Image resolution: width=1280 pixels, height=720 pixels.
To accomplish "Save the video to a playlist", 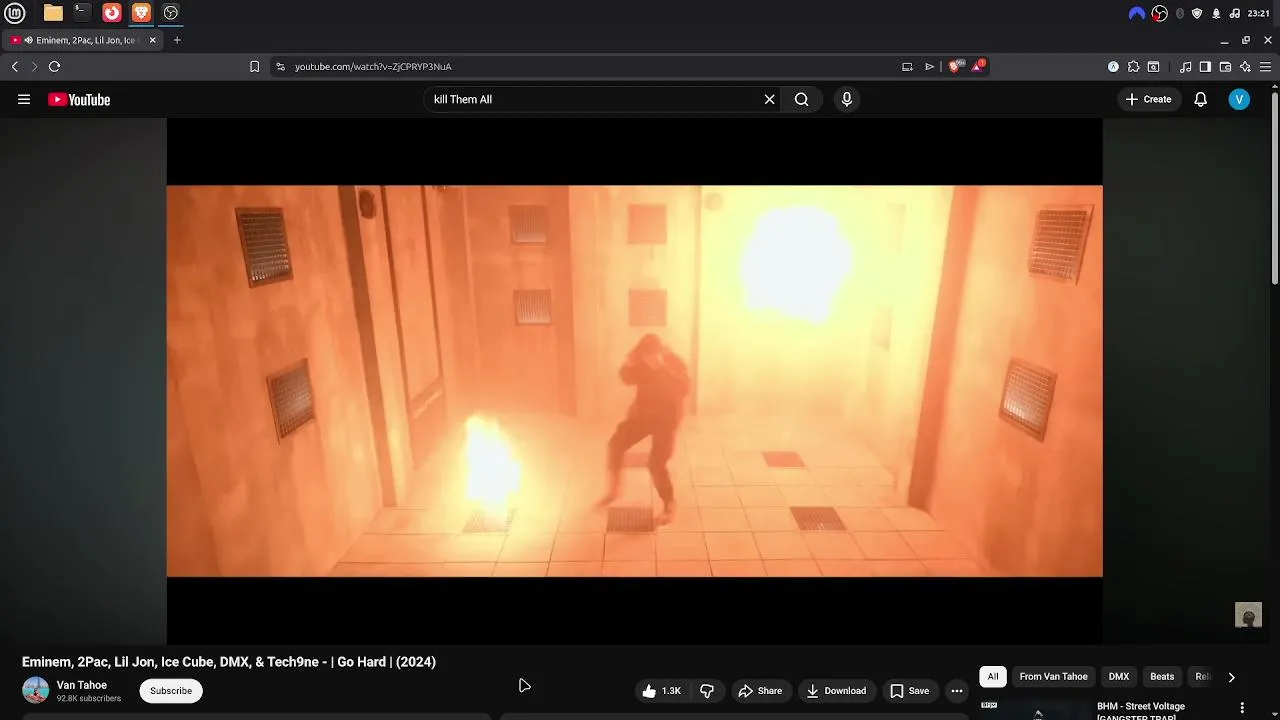I will 909,691.
